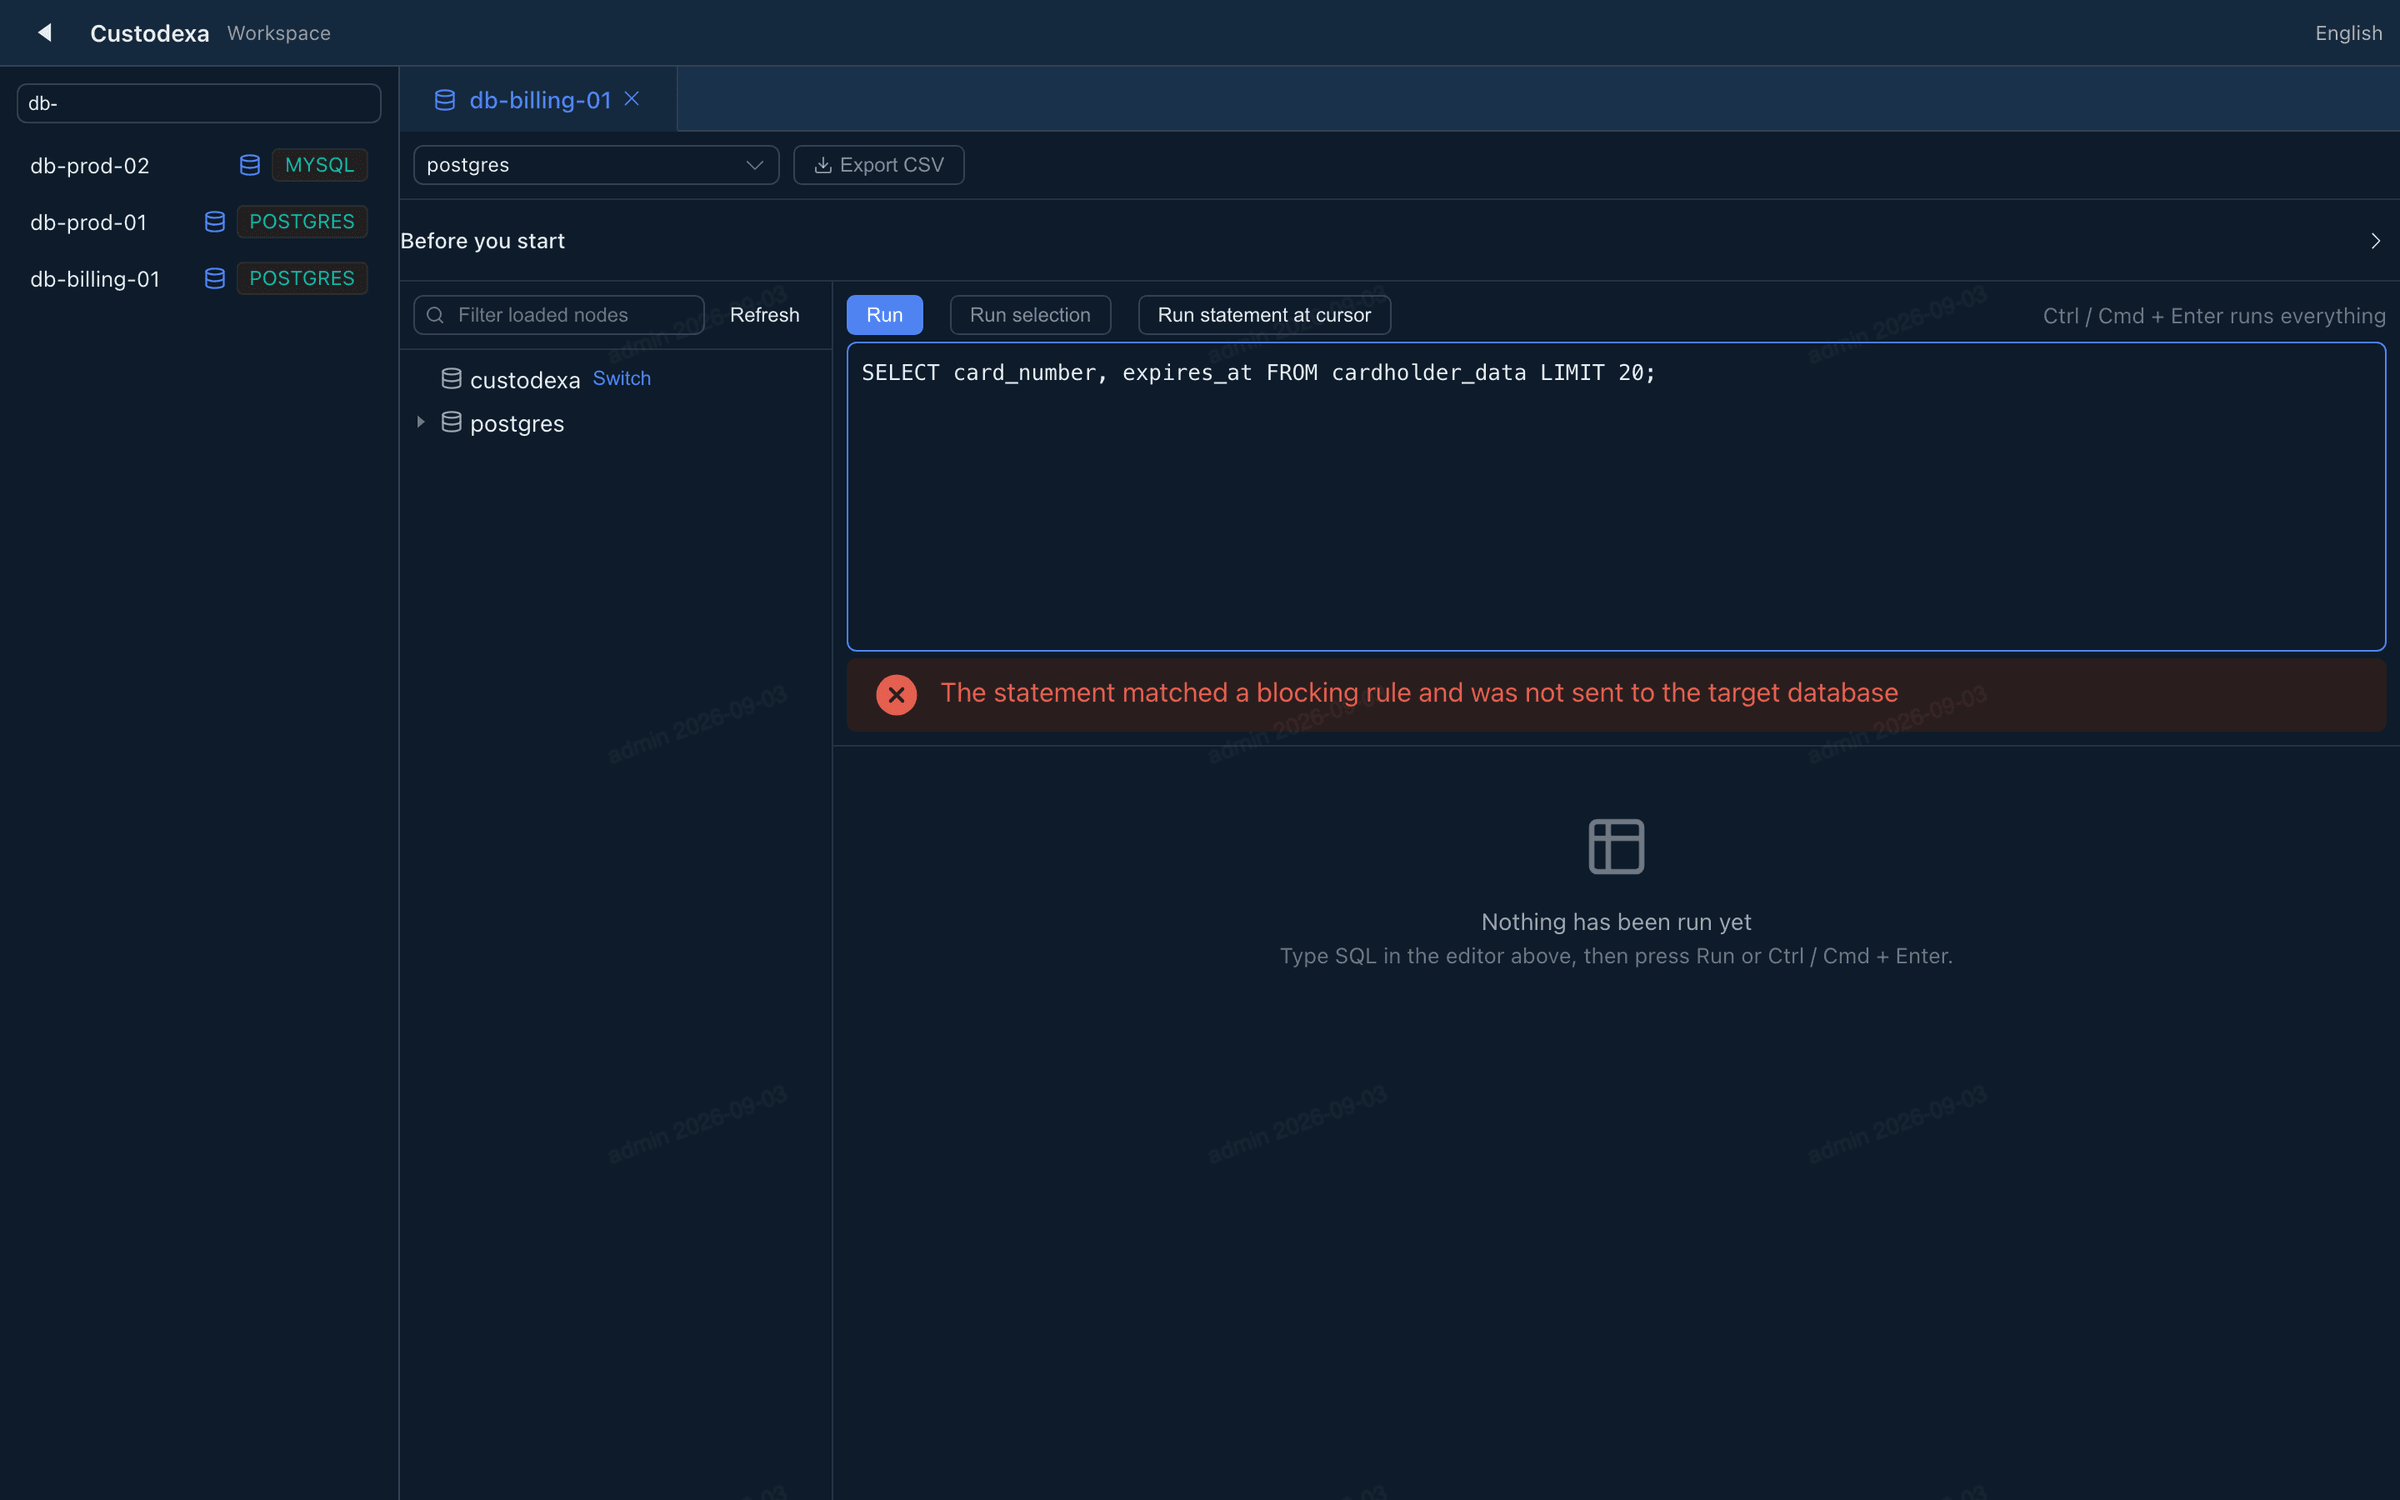The height and width of the screenshot is (1500, 2400).
Task: Click the Custodexa title
Action: (x=150, y=33)
